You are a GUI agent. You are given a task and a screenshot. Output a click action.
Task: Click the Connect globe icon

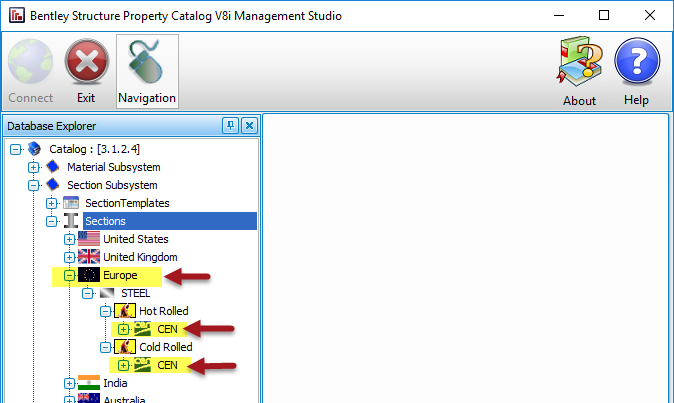[31, 61]
